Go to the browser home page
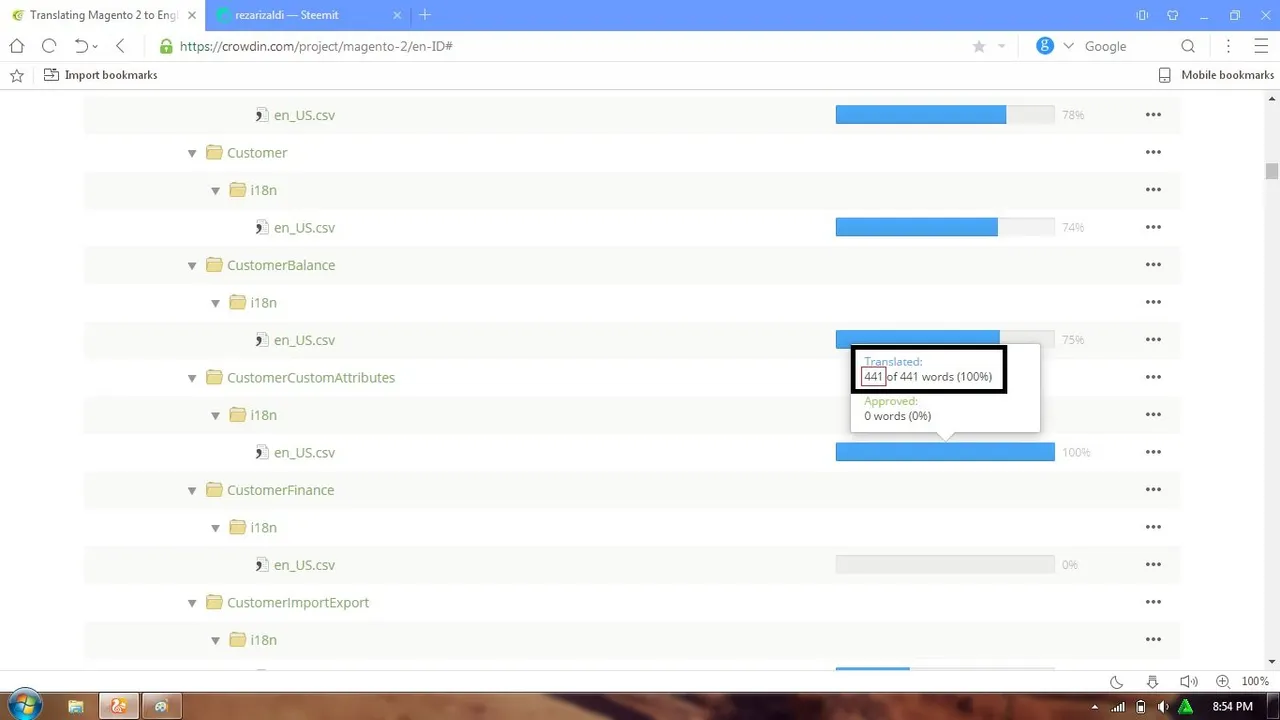Image resolution: width=1280 pixels, height=720 pixels. coord(17,46)
